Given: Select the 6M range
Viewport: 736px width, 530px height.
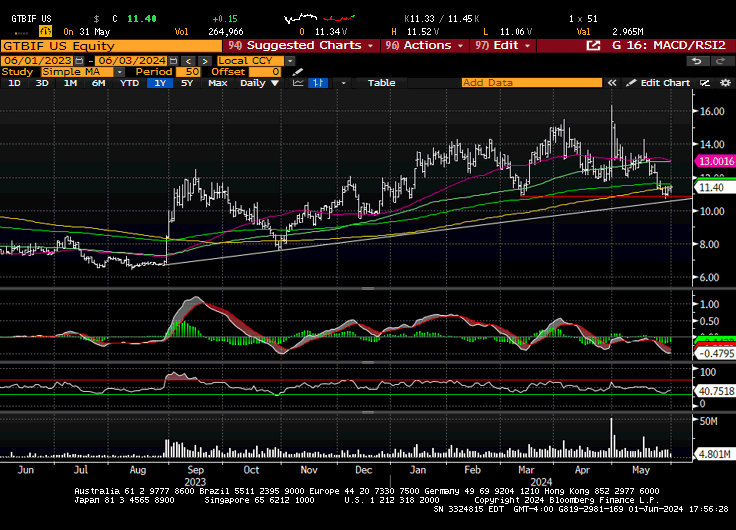Looking at the screenshot, I should point(98,83).
